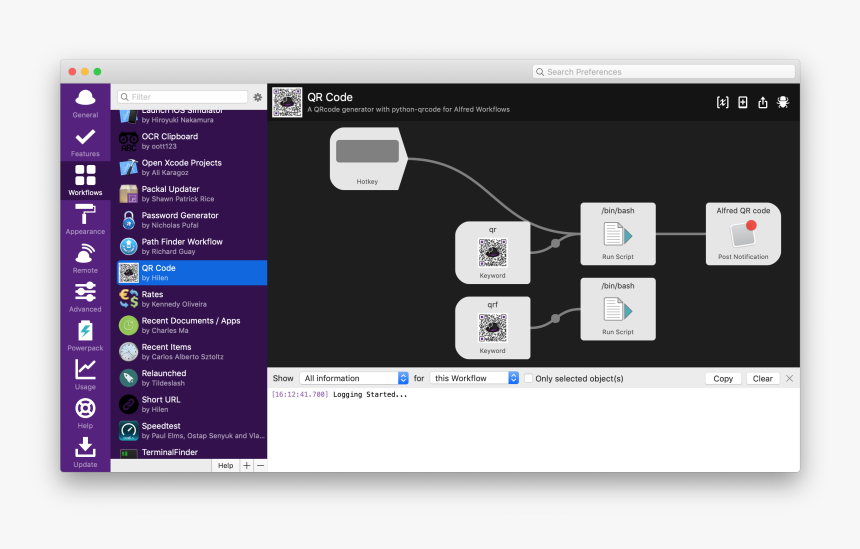Enable Only selected object(s) checkbox
Viewport: 860px width, 549px height.
[529, 378]
